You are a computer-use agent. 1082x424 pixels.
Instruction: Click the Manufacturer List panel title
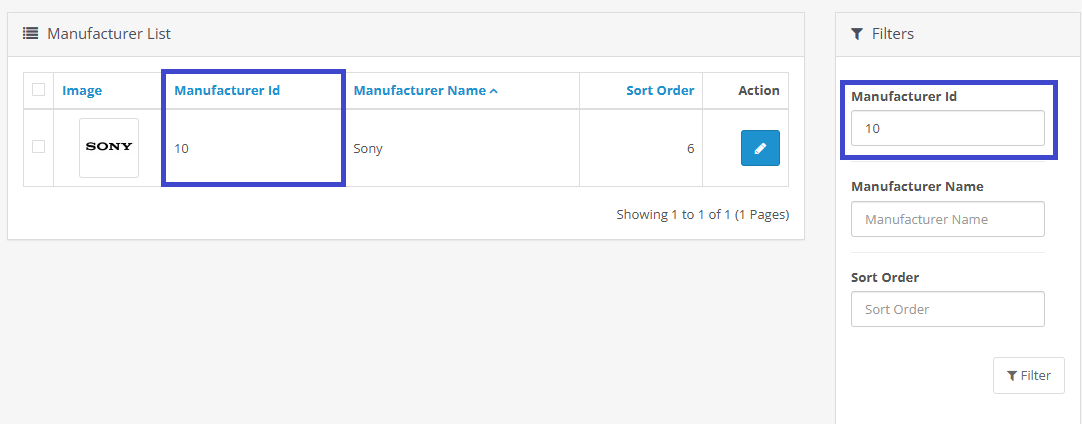click(x=109, y=34)
